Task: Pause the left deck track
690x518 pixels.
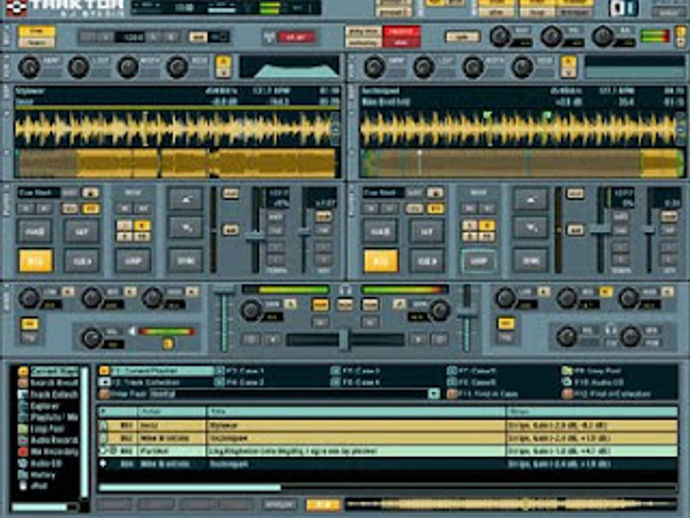Action: pos(34,231)
